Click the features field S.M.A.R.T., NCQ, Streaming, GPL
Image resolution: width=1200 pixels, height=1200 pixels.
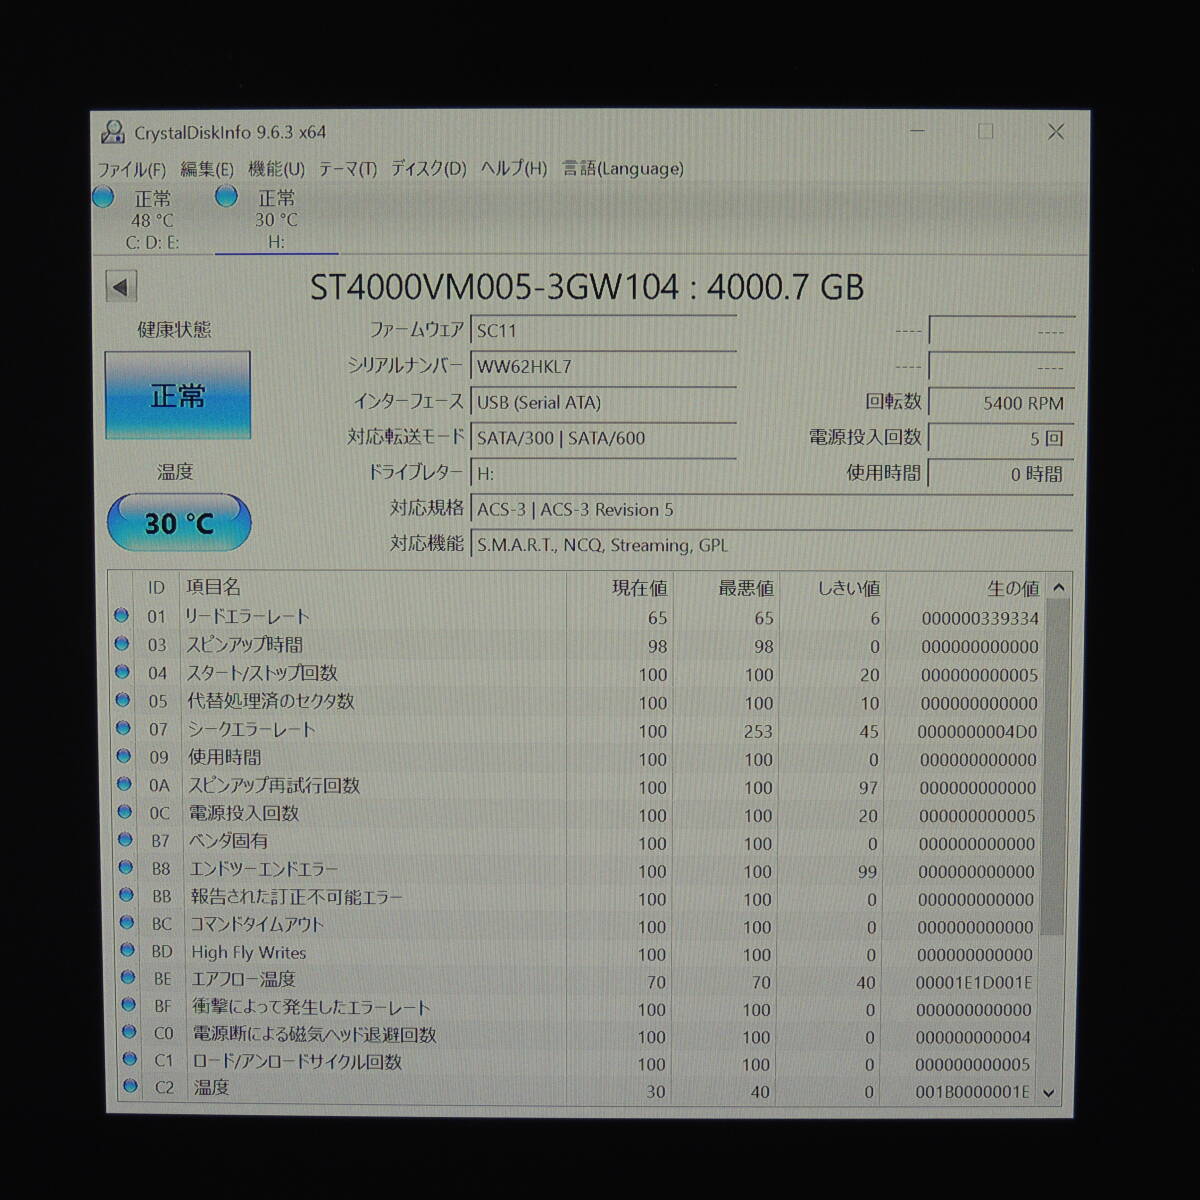tap(772, 545)
